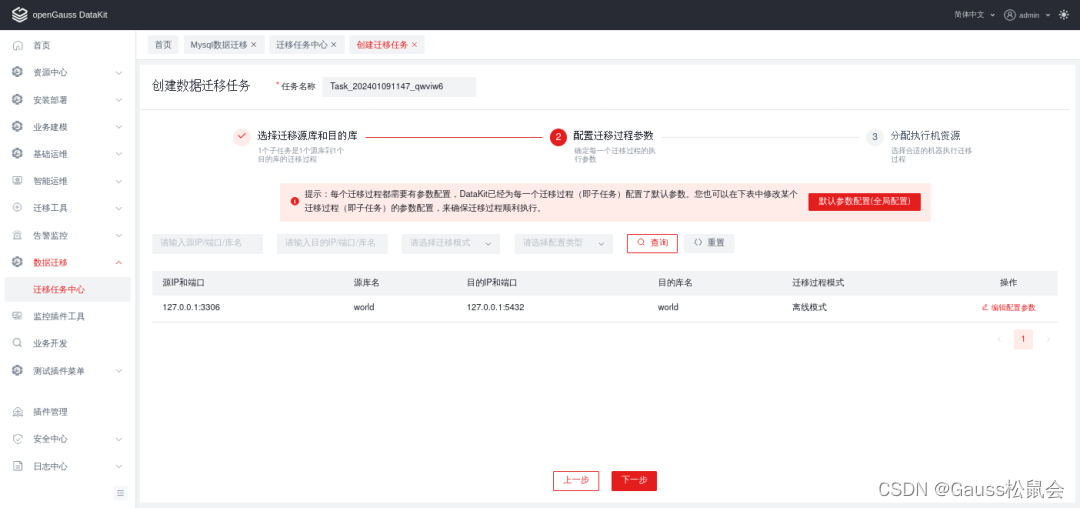1080x508 pixels.
Task: Expand the 安装部署 menu chevron
Action: click(x=118, y=100)
